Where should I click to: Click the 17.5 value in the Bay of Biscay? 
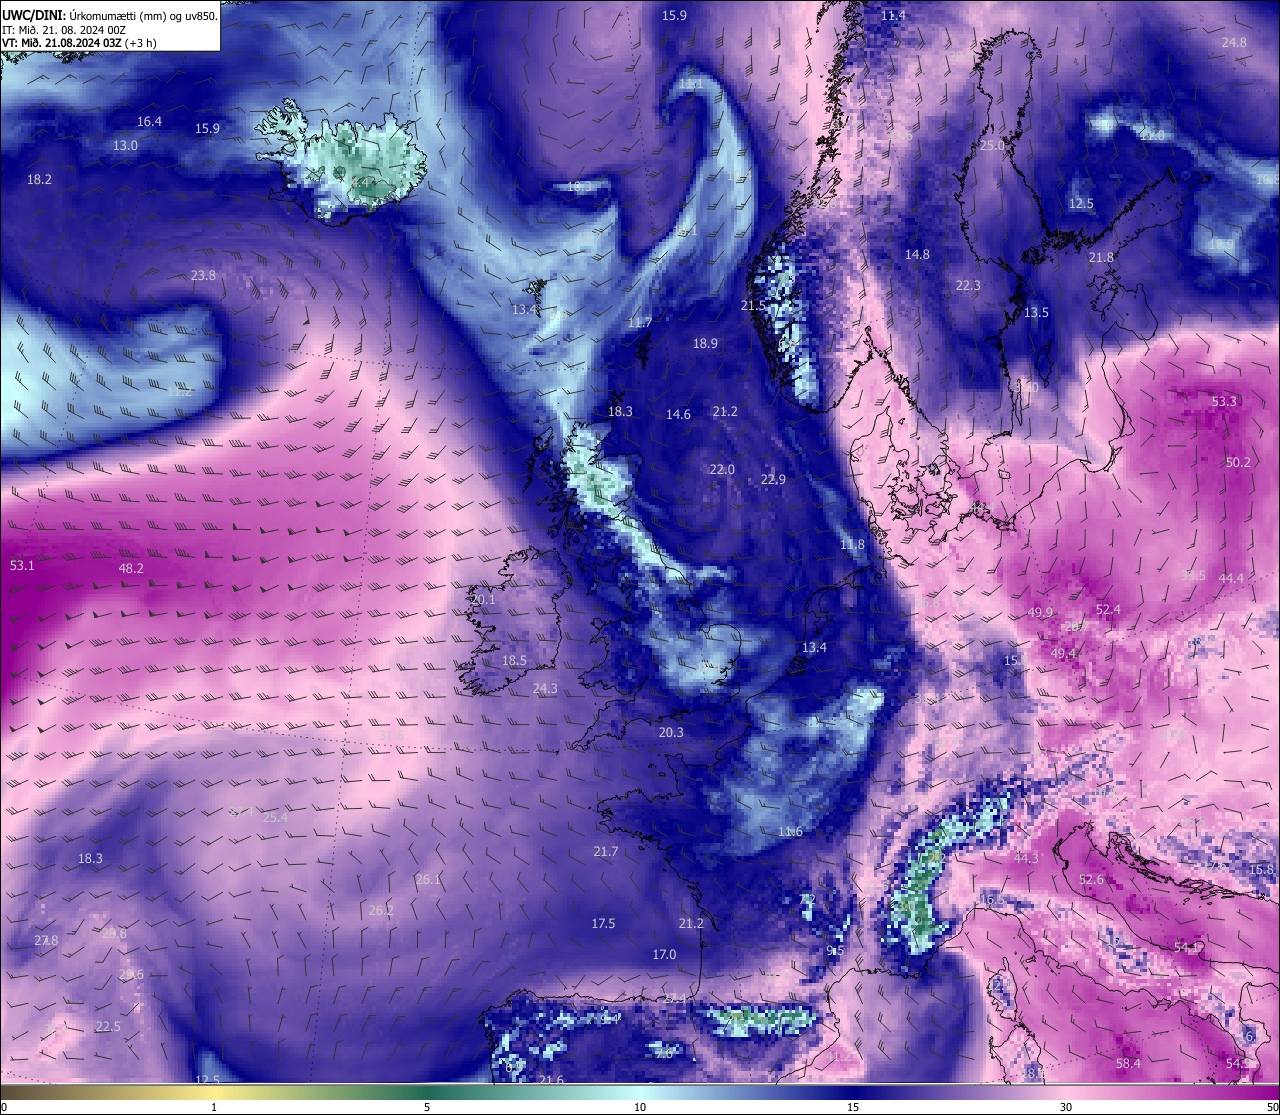pos(603,924)
